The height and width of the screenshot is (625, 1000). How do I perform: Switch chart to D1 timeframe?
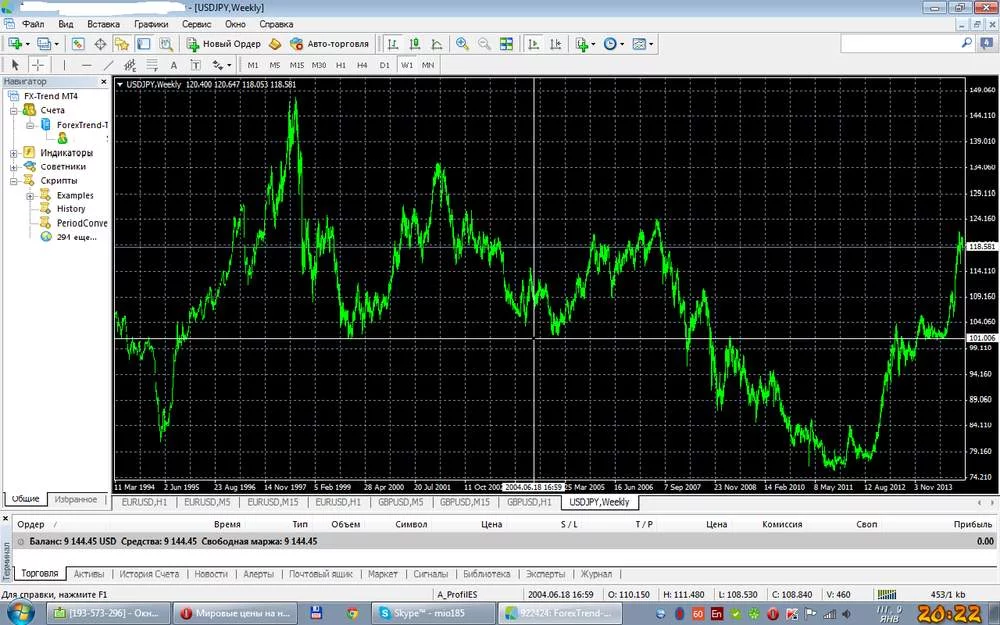pos(384,65)
